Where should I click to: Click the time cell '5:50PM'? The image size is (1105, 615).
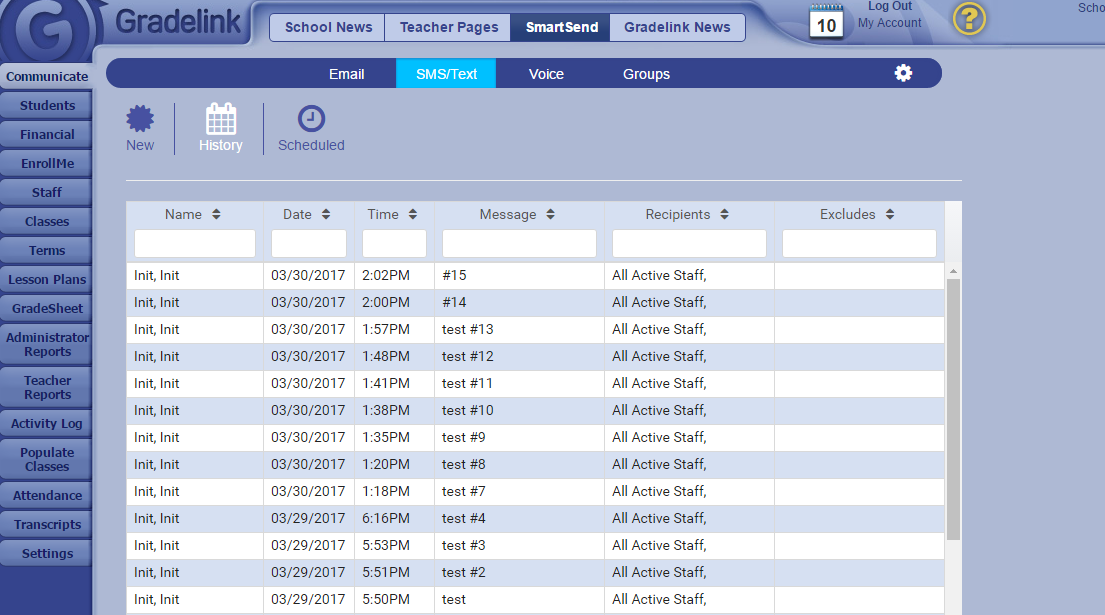(x=394, y=600)
